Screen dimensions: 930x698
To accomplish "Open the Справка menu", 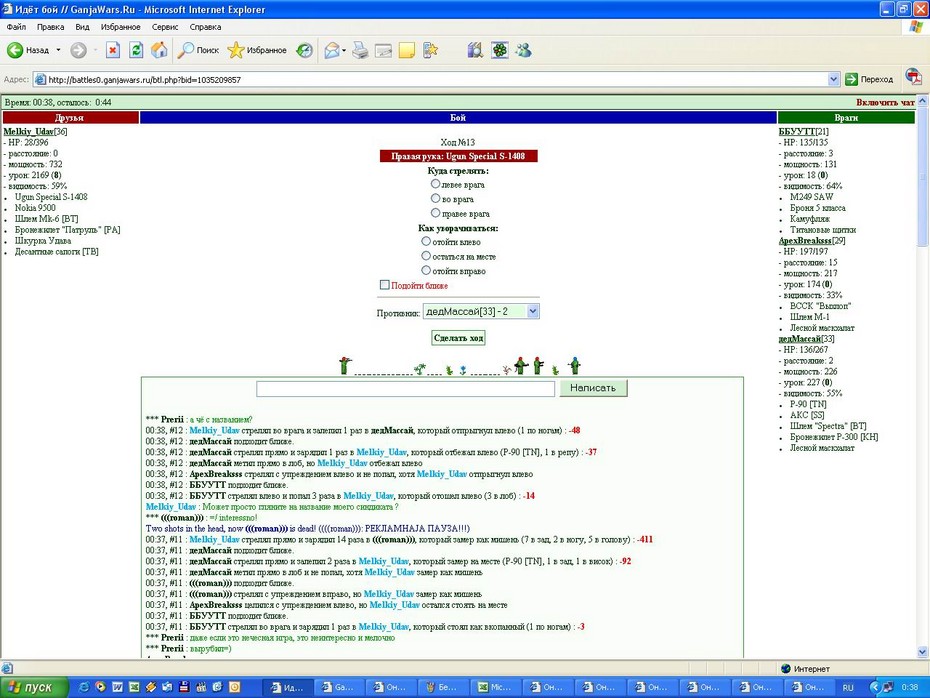I will click(x=205, y=27).
